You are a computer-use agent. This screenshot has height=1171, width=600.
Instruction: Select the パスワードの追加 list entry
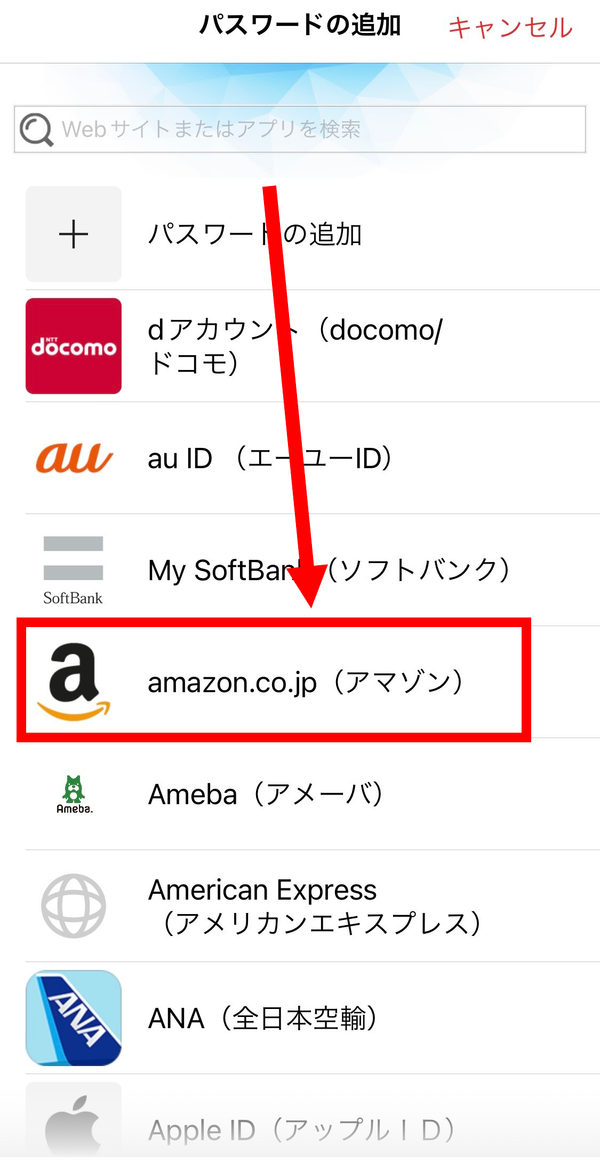coord(312,234)
